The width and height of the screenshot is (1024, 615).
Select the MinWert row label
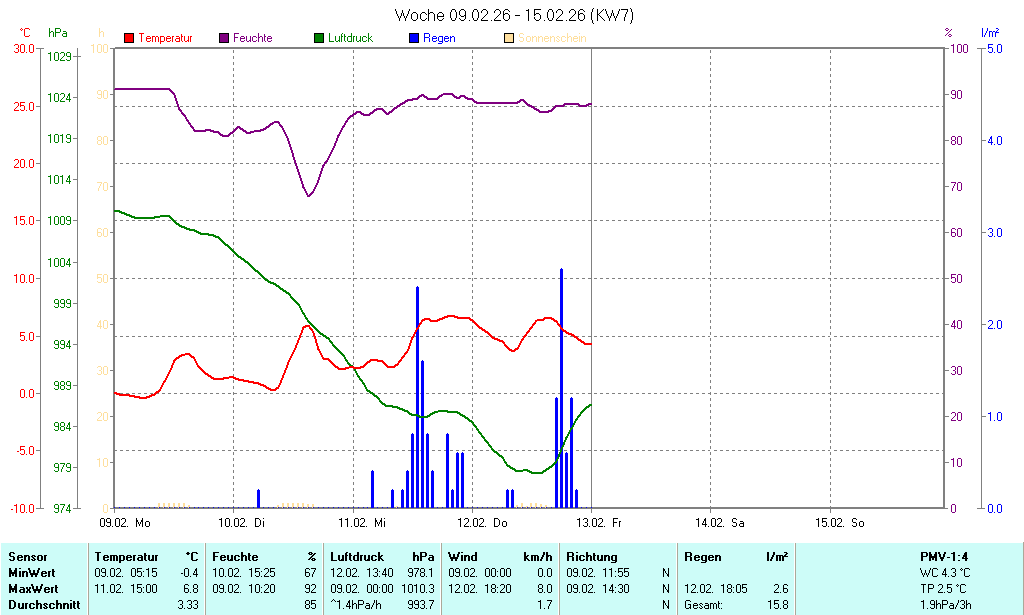(32, 573)
